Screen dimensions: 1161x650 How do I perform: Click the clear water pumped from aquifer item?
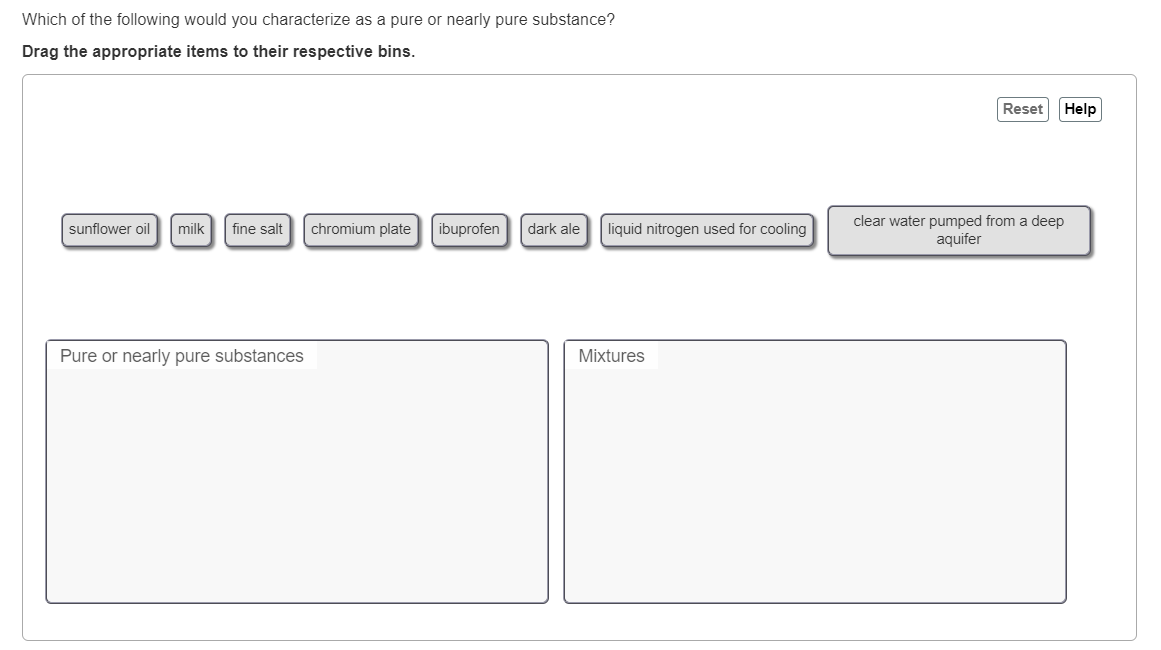click(957, 230)
